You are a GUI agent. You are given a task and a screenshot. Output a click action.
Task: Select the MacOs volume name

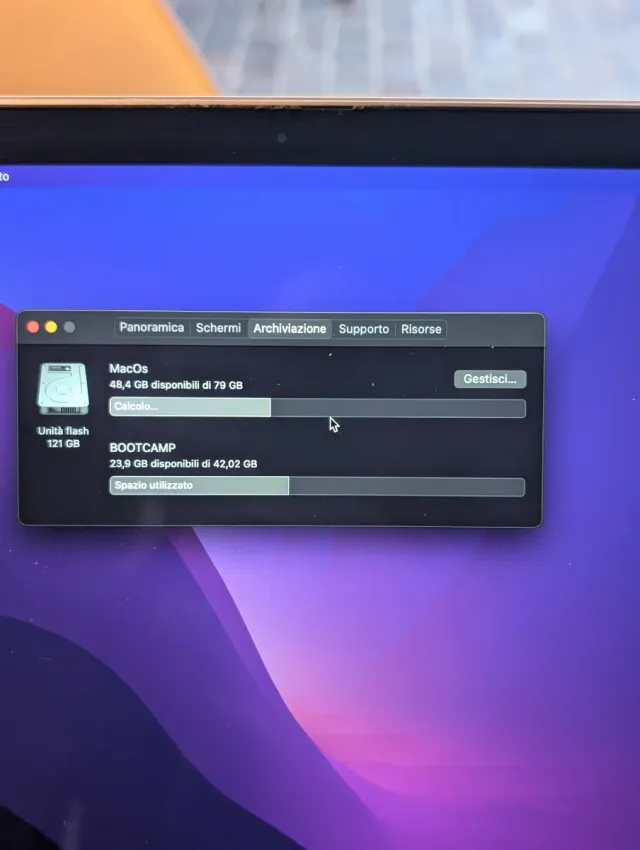tap(128, 369)
